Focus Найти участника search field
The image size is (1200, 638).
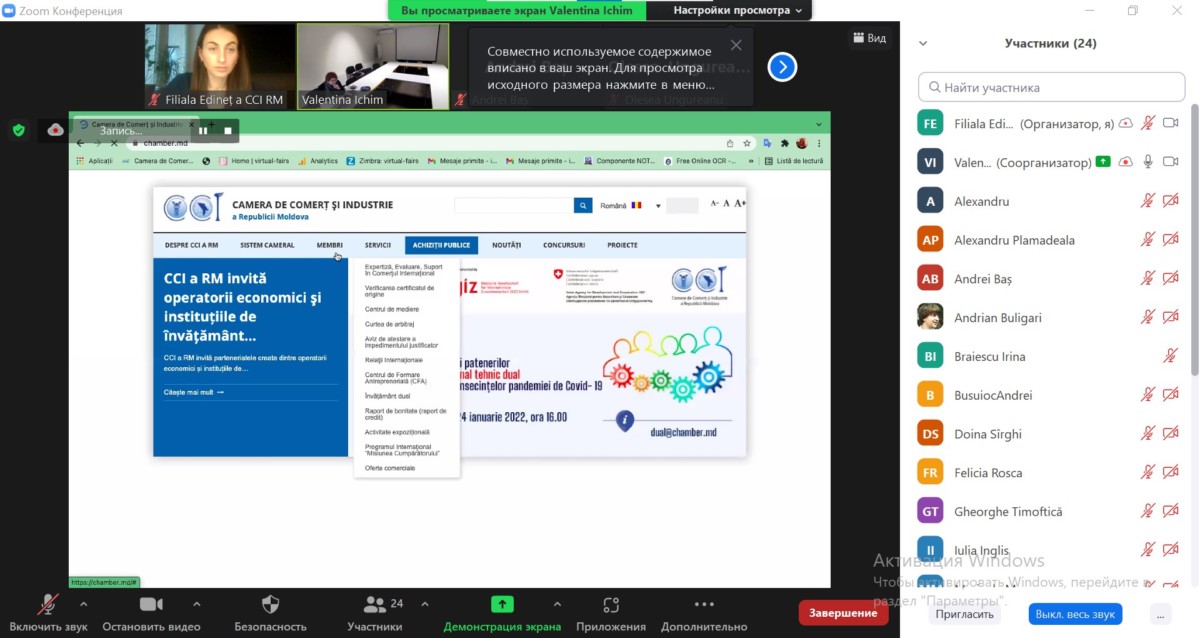coord(1052,87)
